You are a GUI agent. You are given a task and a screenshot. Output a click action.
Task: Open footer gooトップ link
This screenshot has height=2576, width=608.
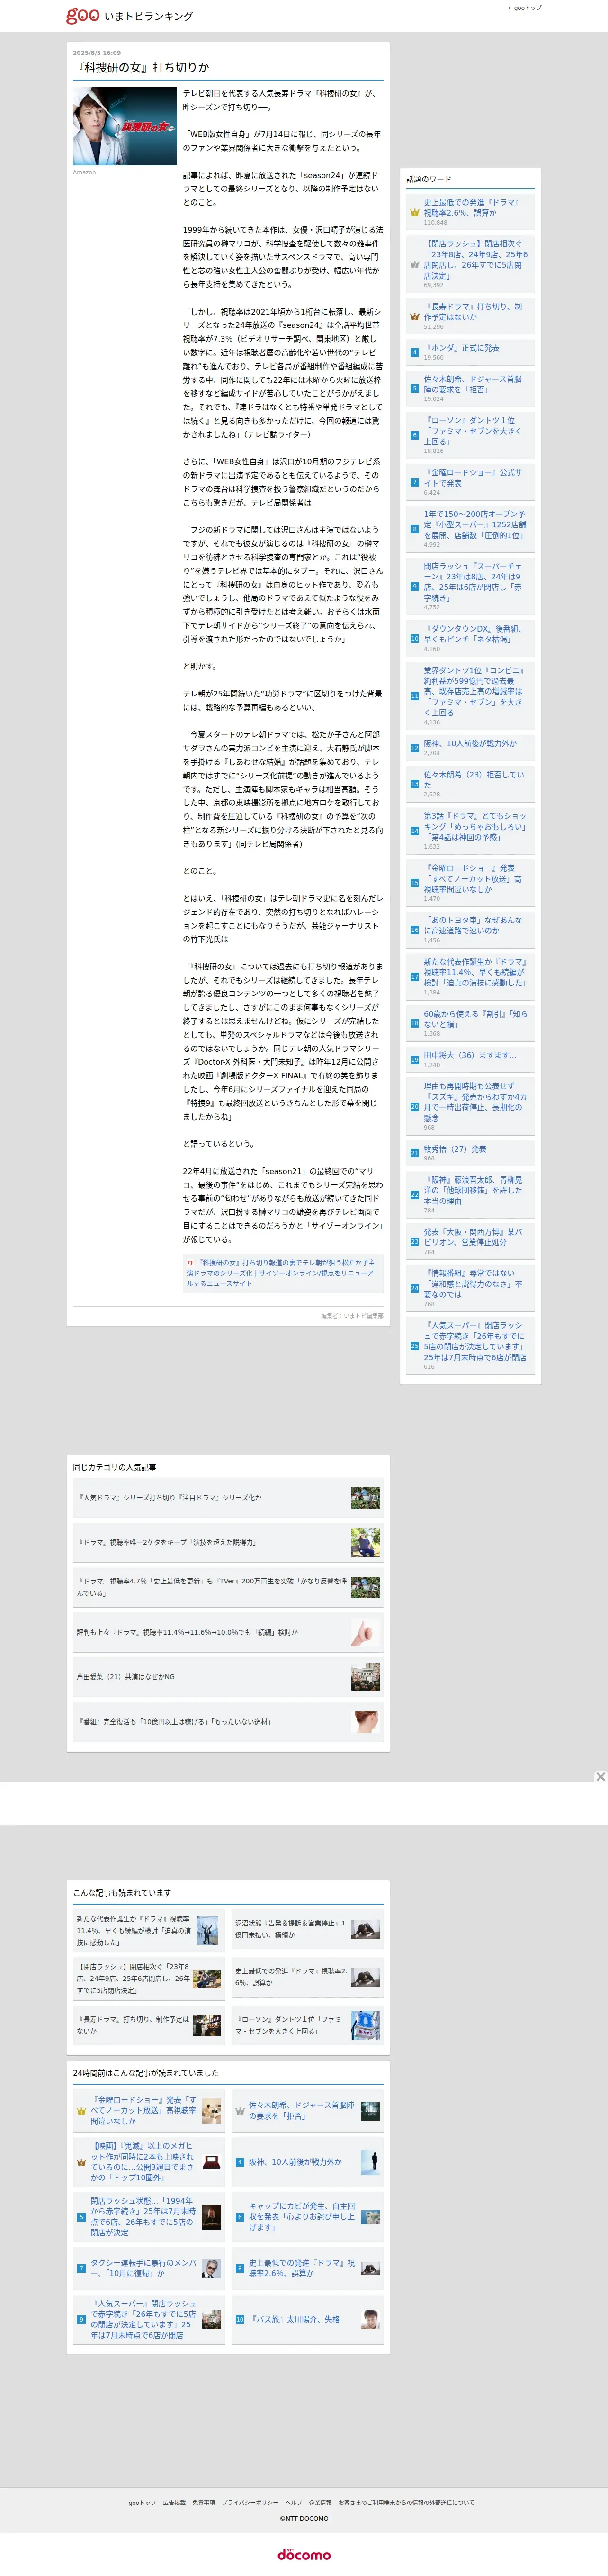[142, 2503]
